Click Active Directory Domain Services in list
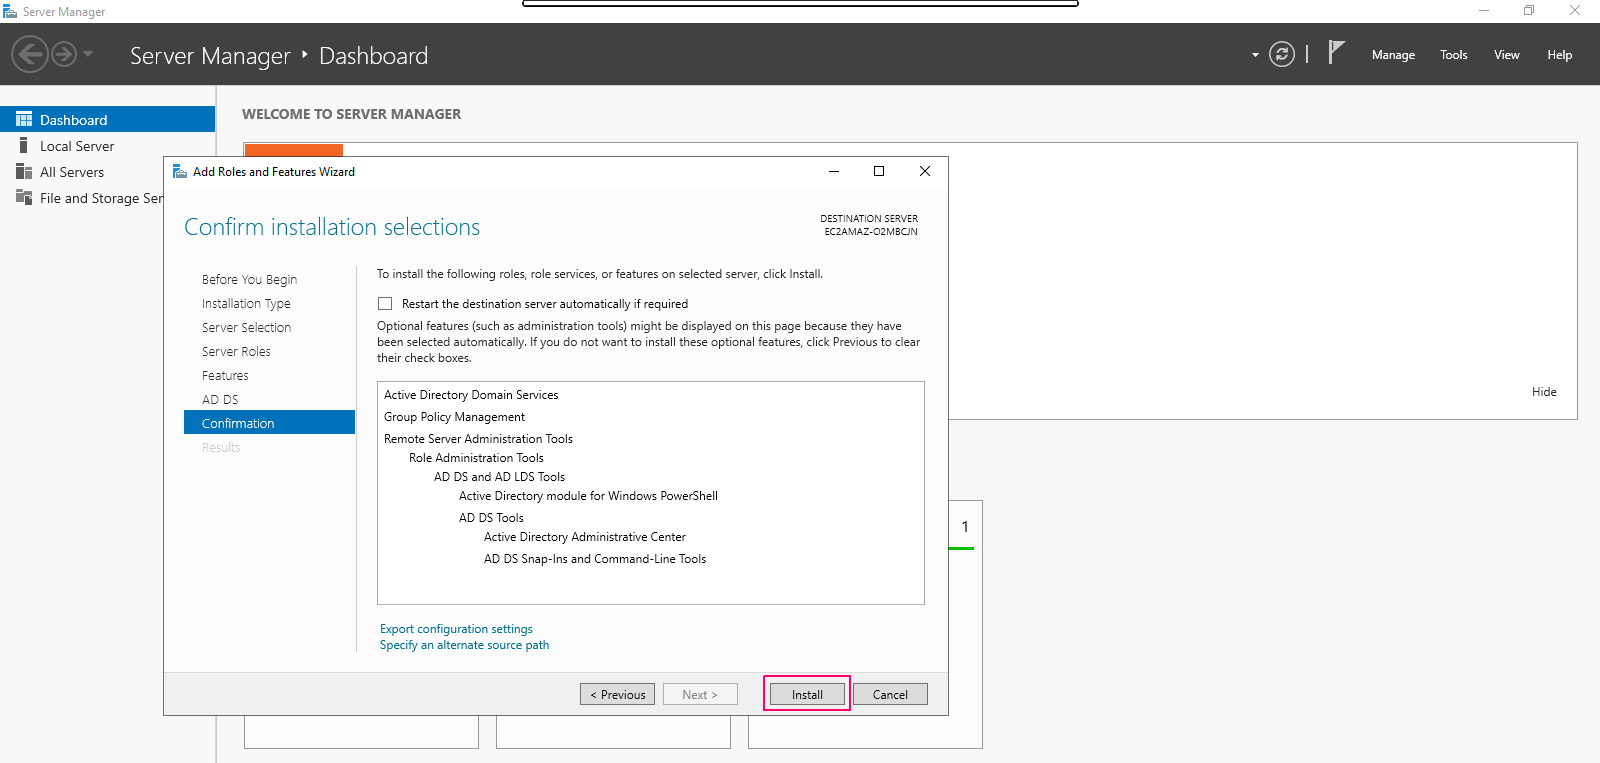 click(x=471, y=395)
